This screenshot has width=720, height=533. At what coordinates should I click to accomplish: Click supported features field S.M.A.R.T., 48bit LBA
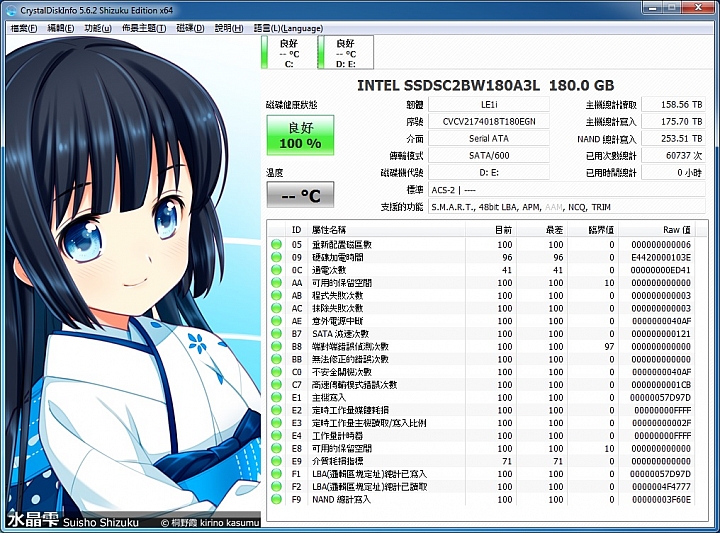point(567,207)
